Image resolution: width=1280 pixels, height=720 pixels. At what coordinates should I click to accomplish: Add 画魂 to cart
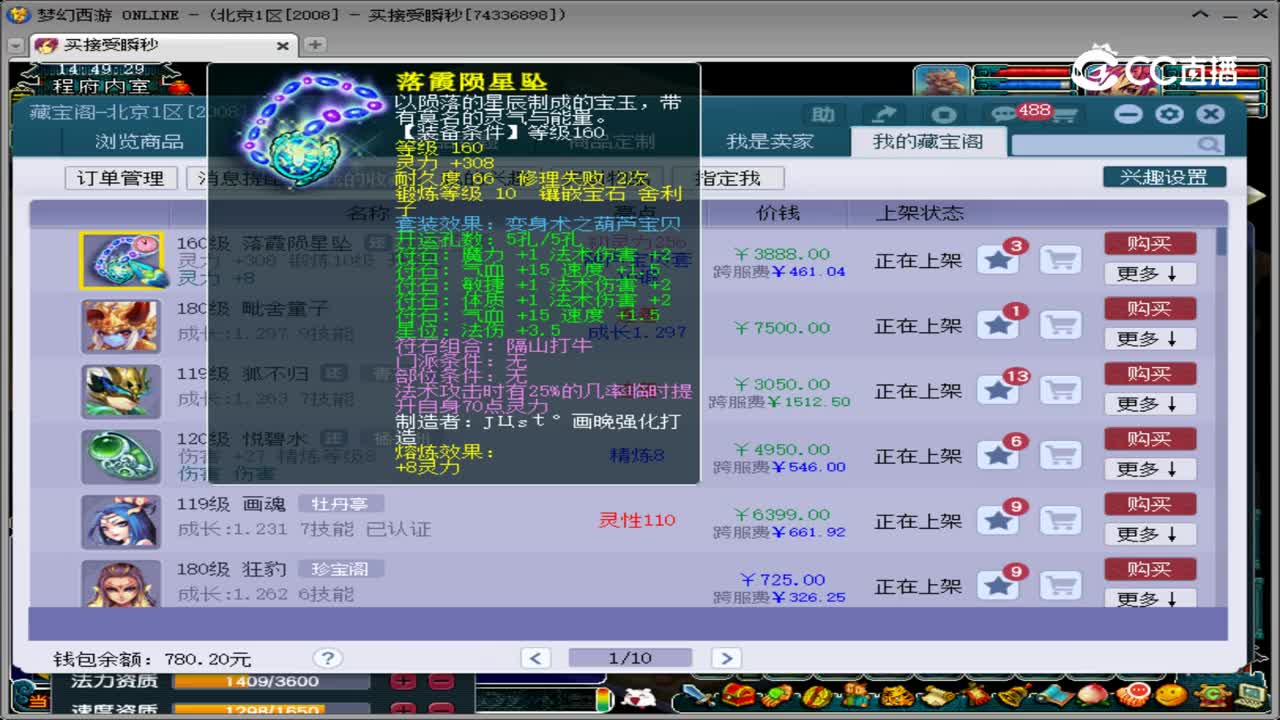coord(1060,520)
